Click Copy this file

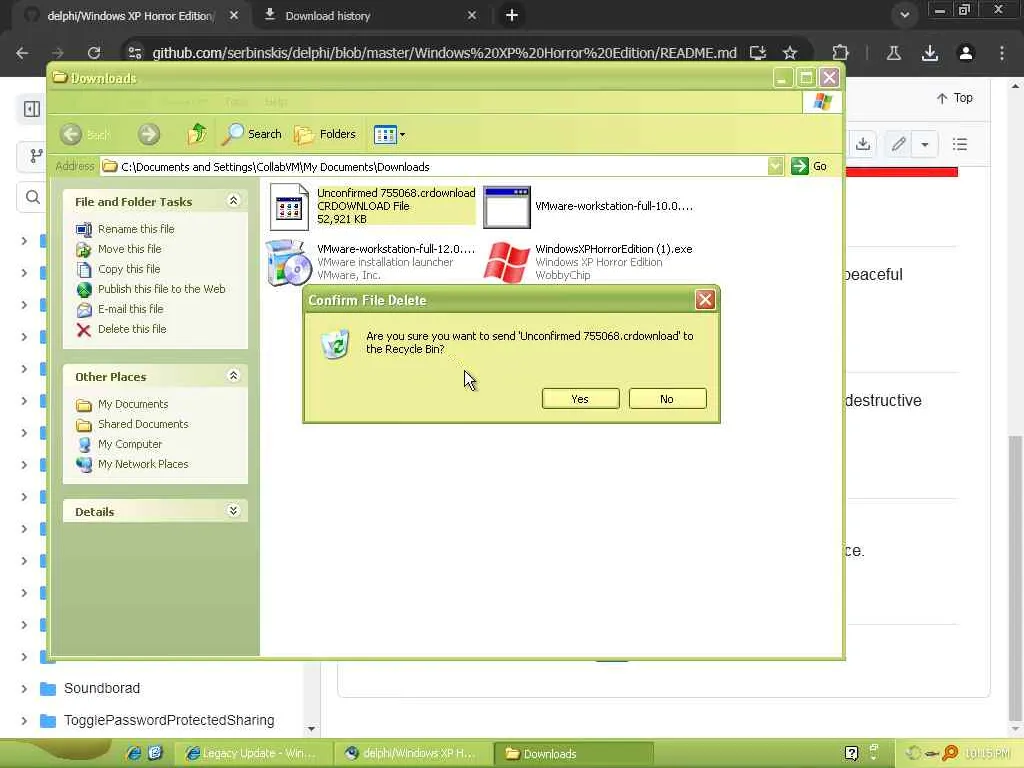(129, 269)
